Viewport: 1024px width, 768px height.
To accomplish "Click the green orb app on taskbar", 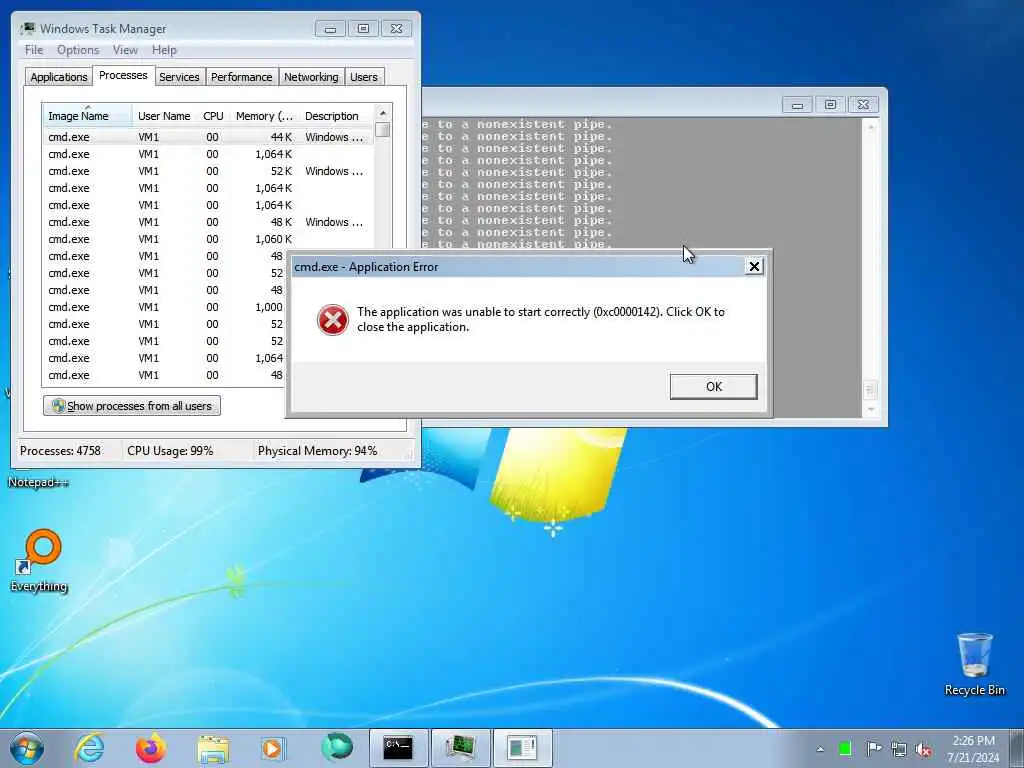I will tap(336, 748).
